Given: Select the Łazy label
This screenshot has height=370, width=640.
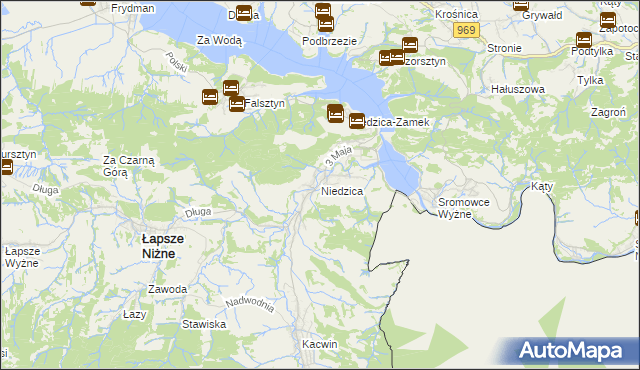Looking at the screenshot, I should click(134, 315).
